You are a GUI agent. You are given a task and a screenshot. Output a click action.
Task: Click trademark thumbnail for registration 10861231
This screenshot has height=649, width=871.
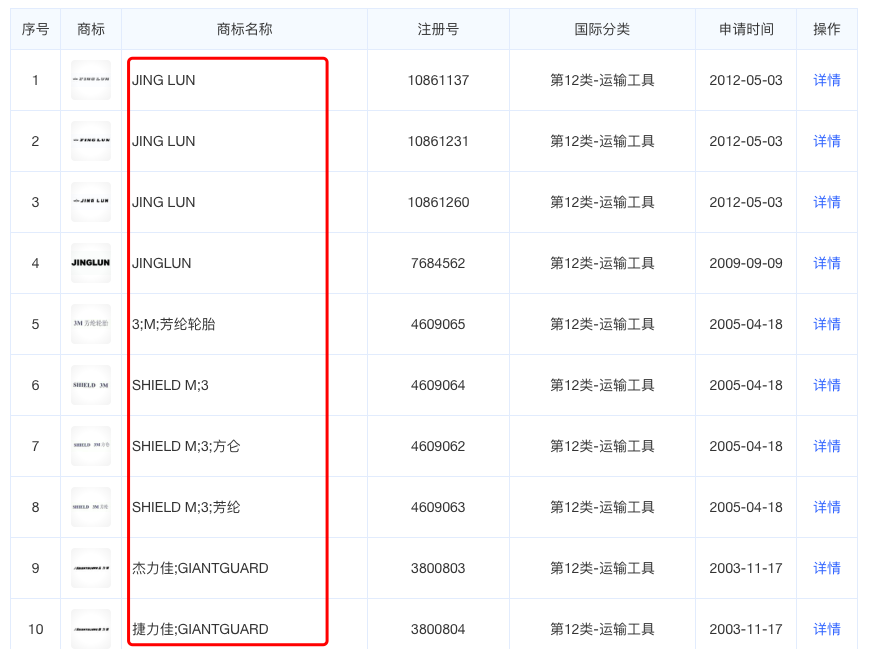click(x=91, y=141)
